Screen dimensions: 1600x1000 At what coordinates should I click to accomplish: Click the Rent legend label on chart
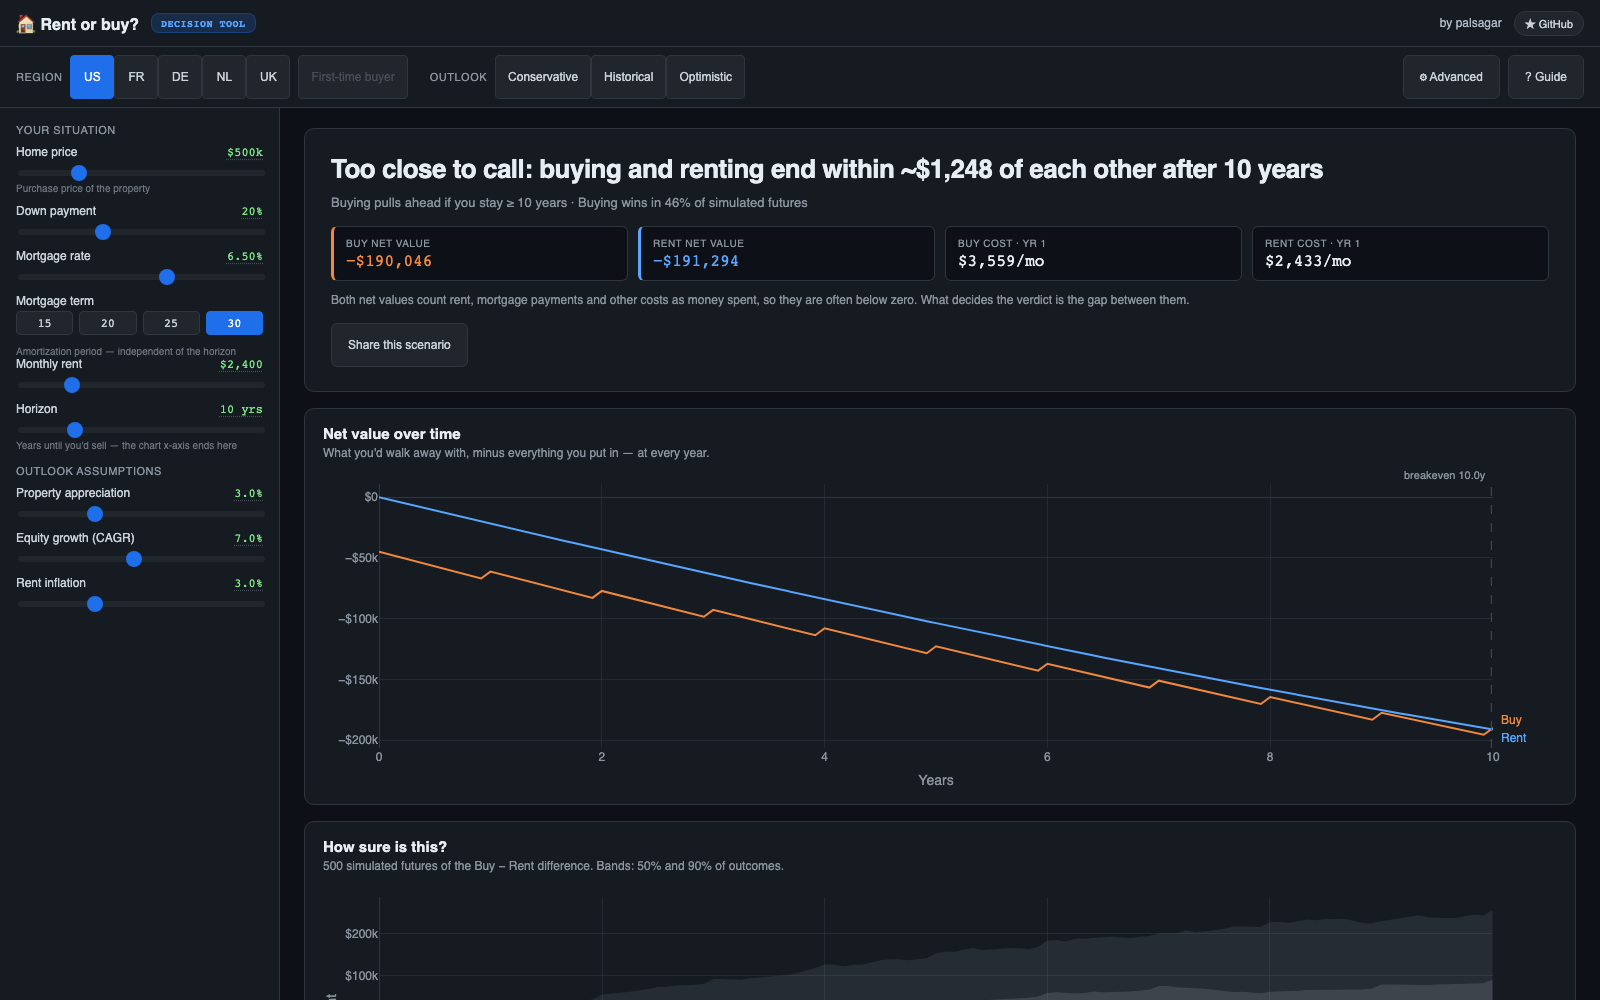click(1514, 738)
